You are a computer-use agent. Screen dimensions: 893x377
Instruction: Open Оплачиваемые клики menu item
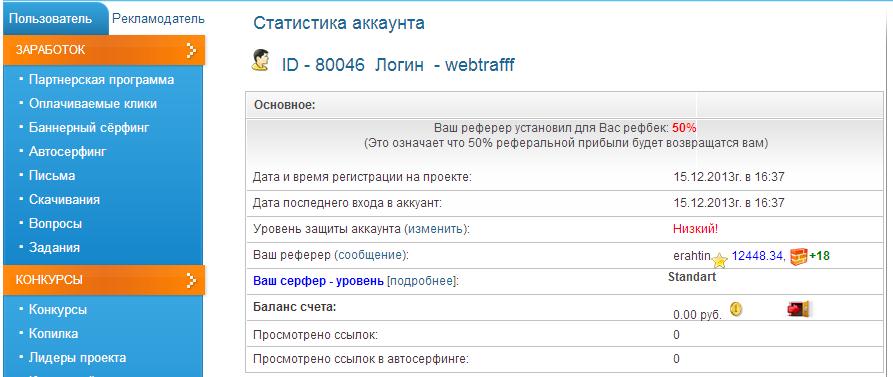point(93,104)
